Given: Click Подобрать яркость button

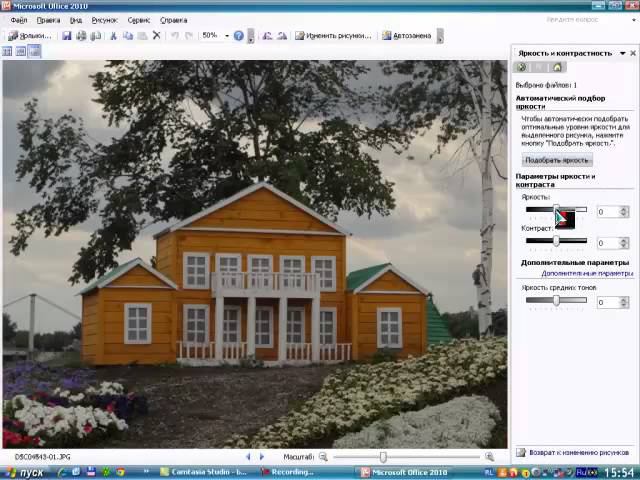Looking at the screenshot, I should pos(557,160).
